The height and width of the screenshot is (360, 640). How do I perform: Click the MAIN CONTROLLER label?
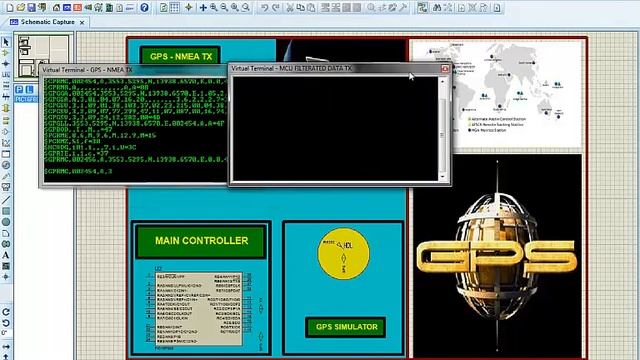coord(201,241)
